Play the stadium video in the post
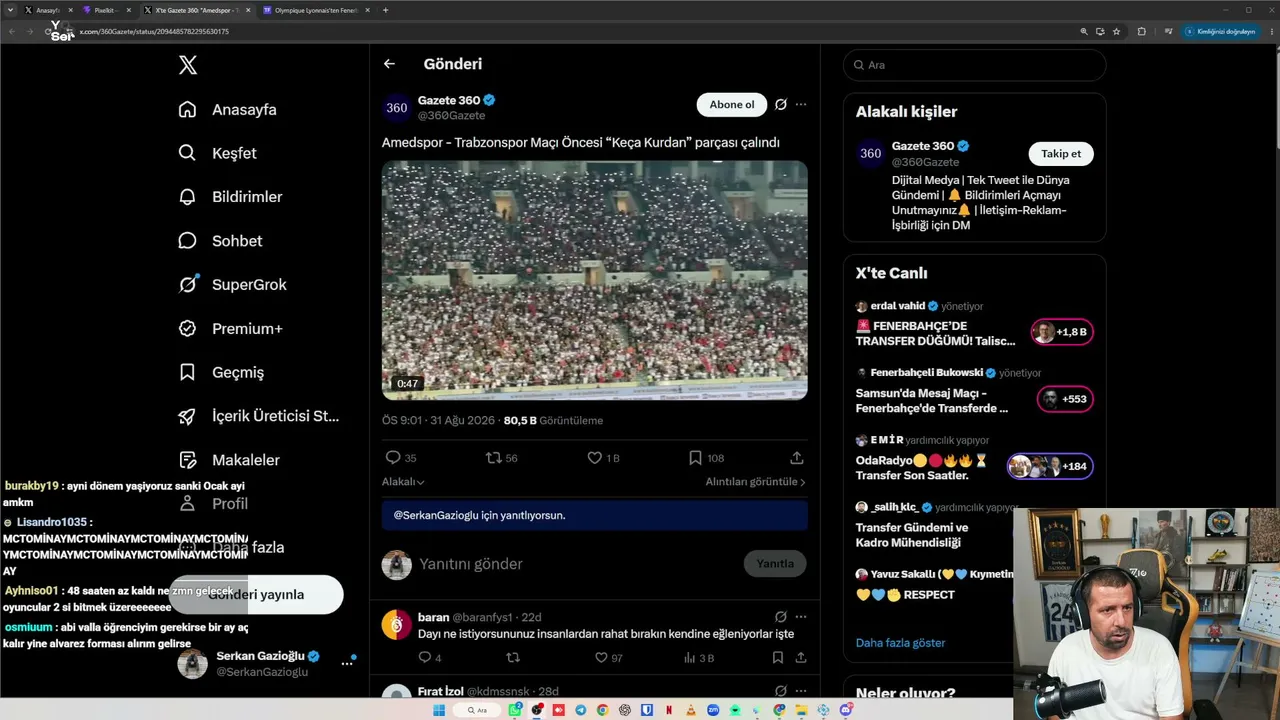The height and width of the screenshot is (720, 1280). pos(595,280)
